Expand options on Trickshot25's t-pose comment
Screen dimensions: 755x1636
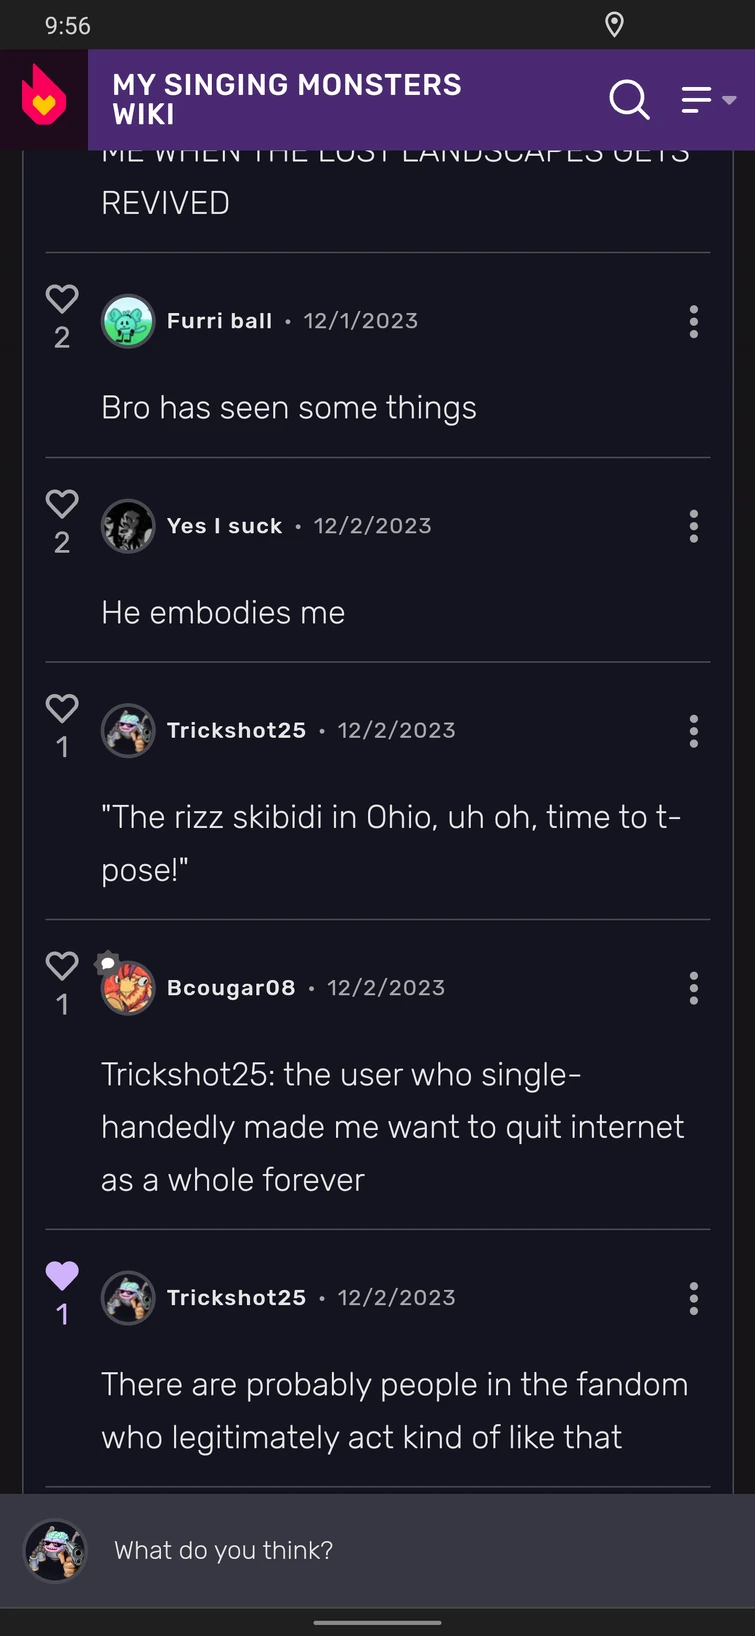[693, 731]
